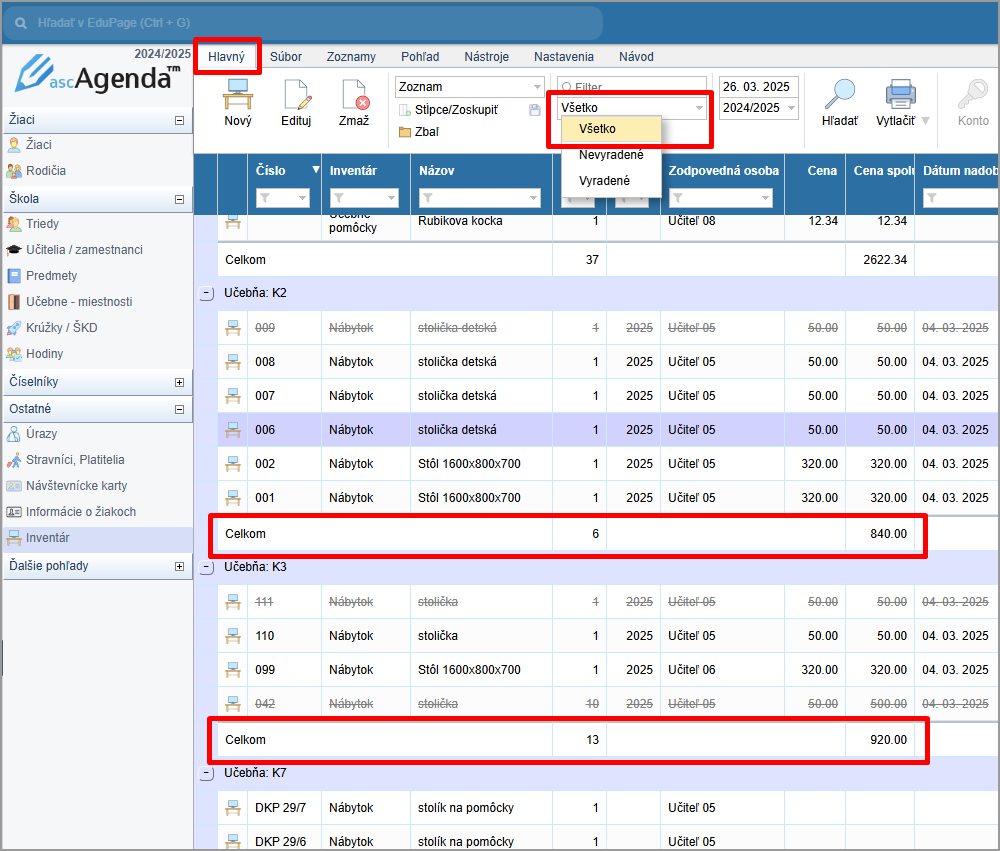Select Nevyradené from the filter list
Viewport: 1000px width, 851px height.
(x=611, y=155)
